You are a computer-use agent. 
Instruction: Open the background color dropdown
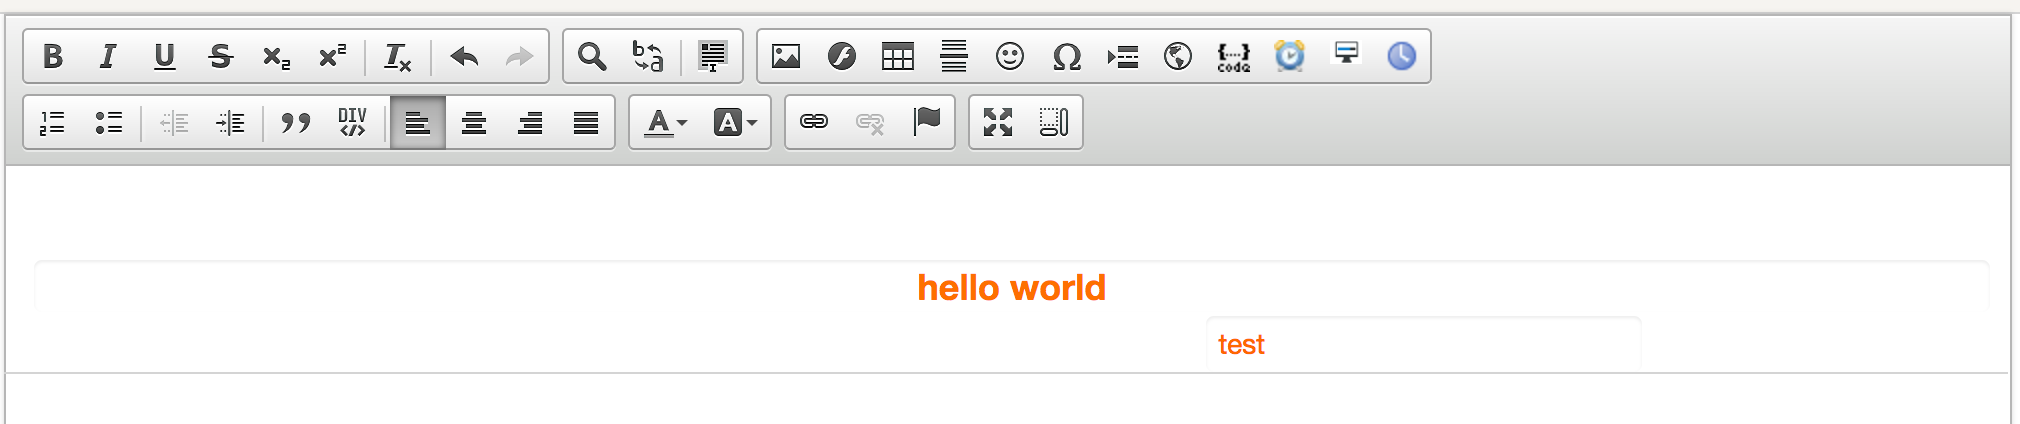point(734,123)
